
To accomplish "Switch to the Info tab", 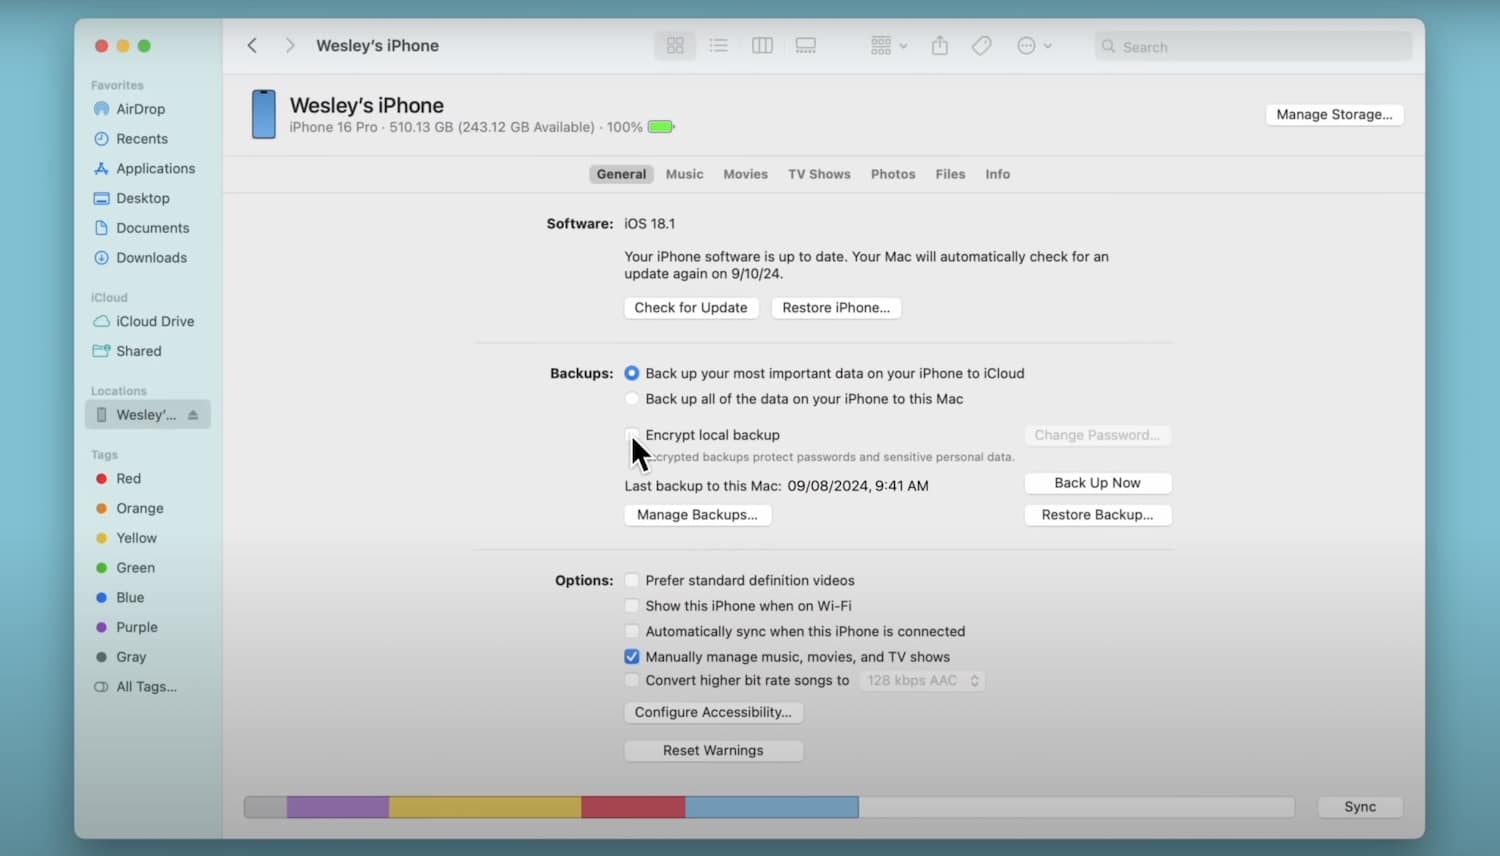I will tap(997, 174).
